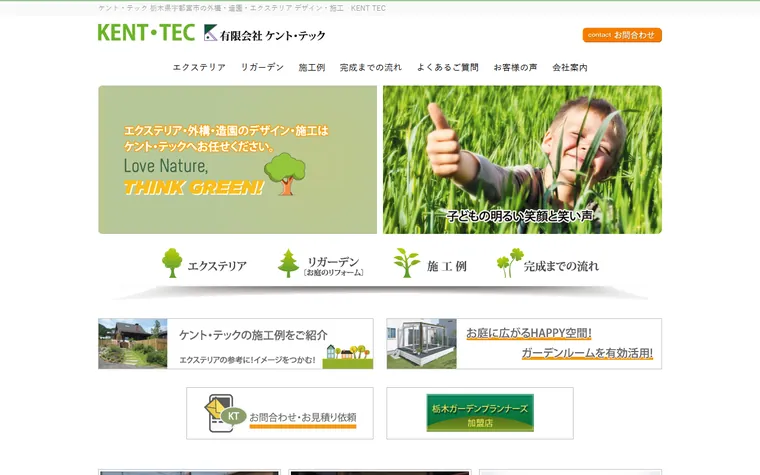This screenshot has height=475, width=760.
Task: Click the 完成までの流れ text beside the clover
Action: [x=561, y=266]
